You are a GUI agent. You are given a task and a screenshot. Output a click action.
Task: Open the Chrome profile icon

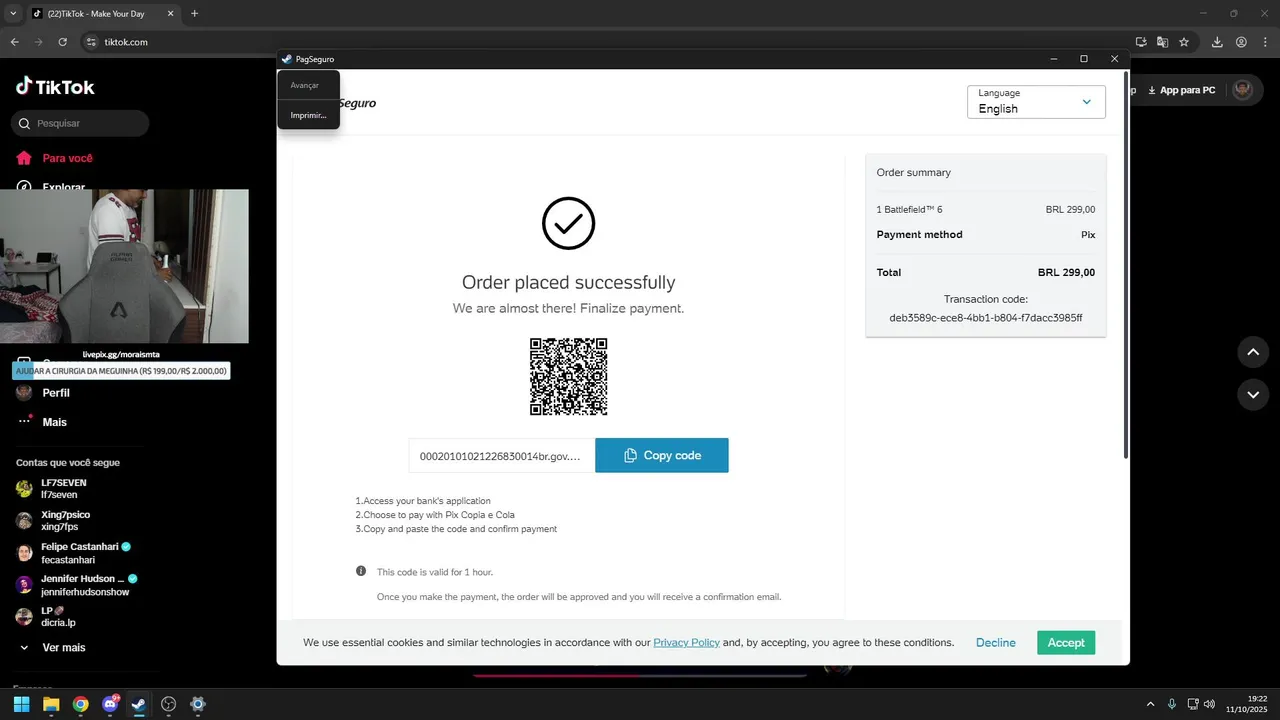1241,42
